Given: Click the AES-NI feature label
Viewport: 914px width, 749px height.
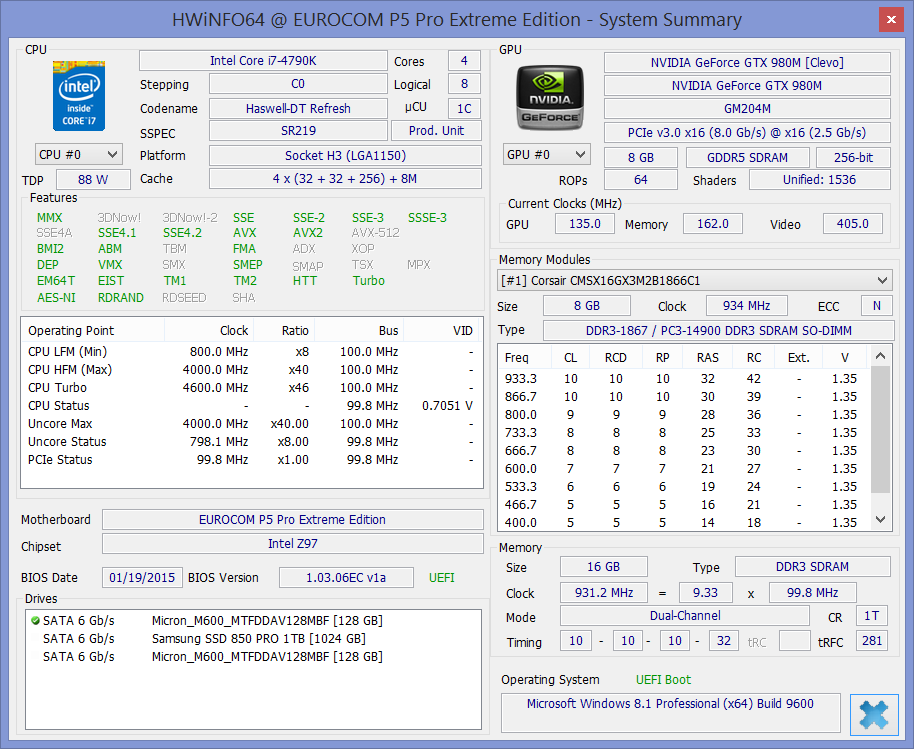Looking at the screenshot, I should (57, 298).
